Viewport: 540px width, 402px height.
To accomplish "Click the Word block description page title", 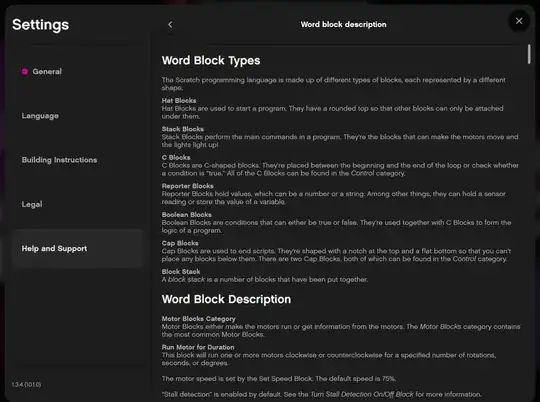I will (x=343, y=24).
